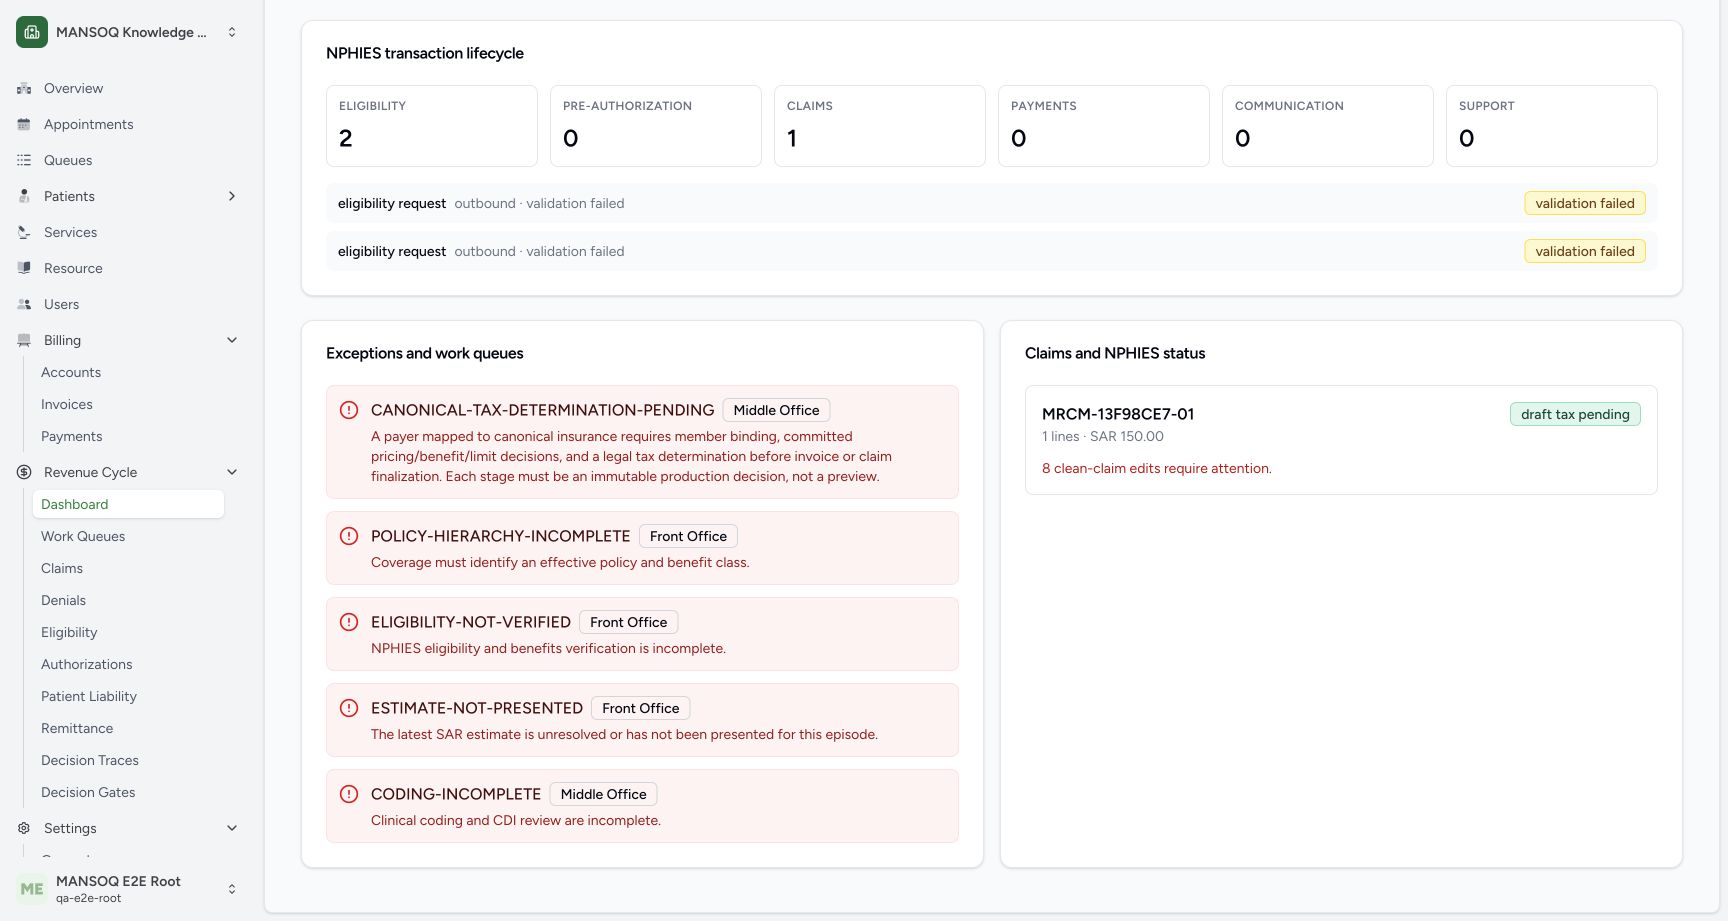Screen dimensions: 1728x921
Task: Click alert icon beside ELIGIBILITY-NOT-VERIFIED
Action: [x=349, y=622]
